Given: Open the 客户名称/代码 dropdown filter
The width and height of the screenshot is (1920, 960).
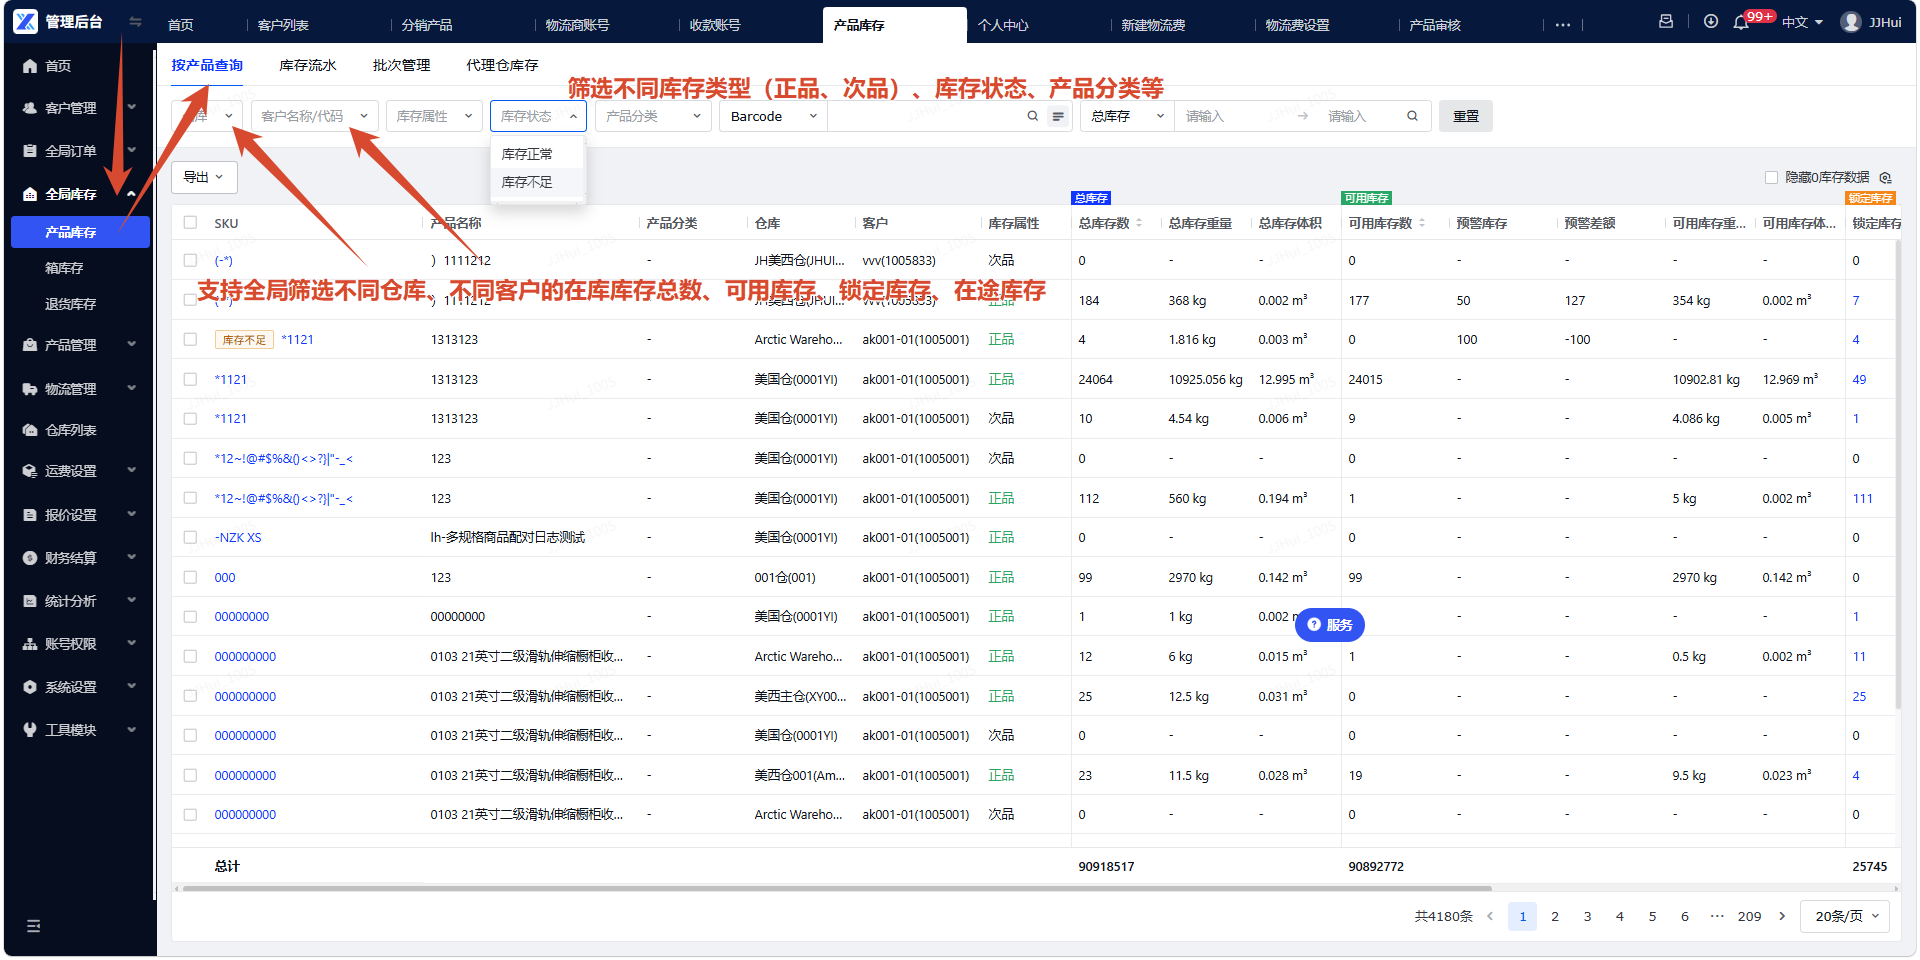Looking at the screenshot, I should 315,116.
